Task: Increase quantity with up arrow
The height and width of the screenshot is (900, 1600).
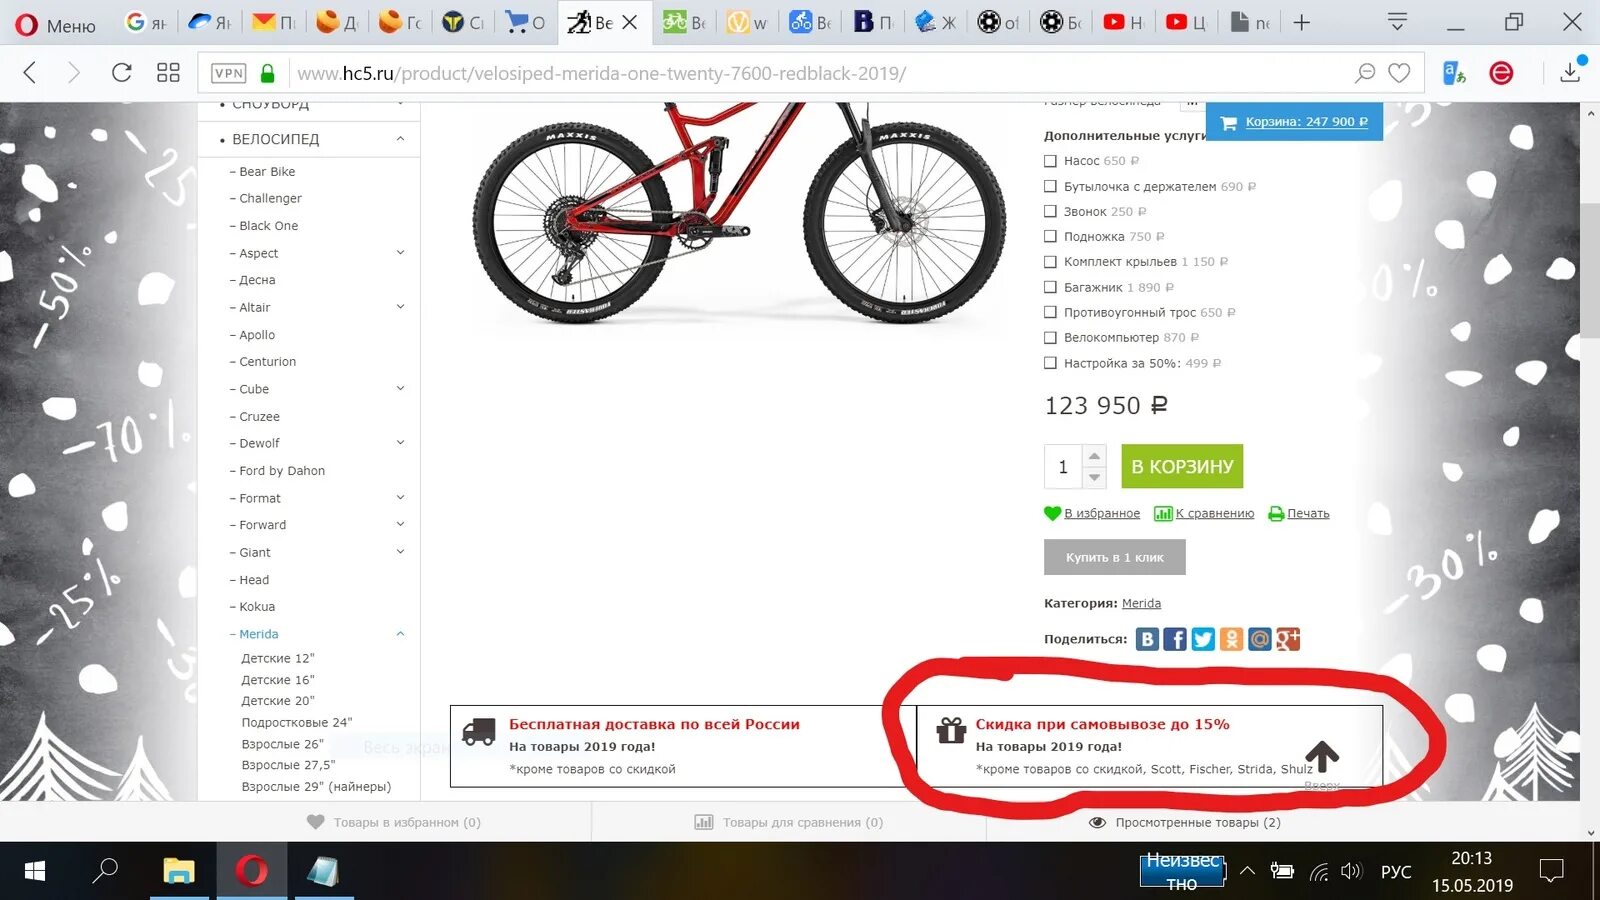Action: click(1094, 456)
